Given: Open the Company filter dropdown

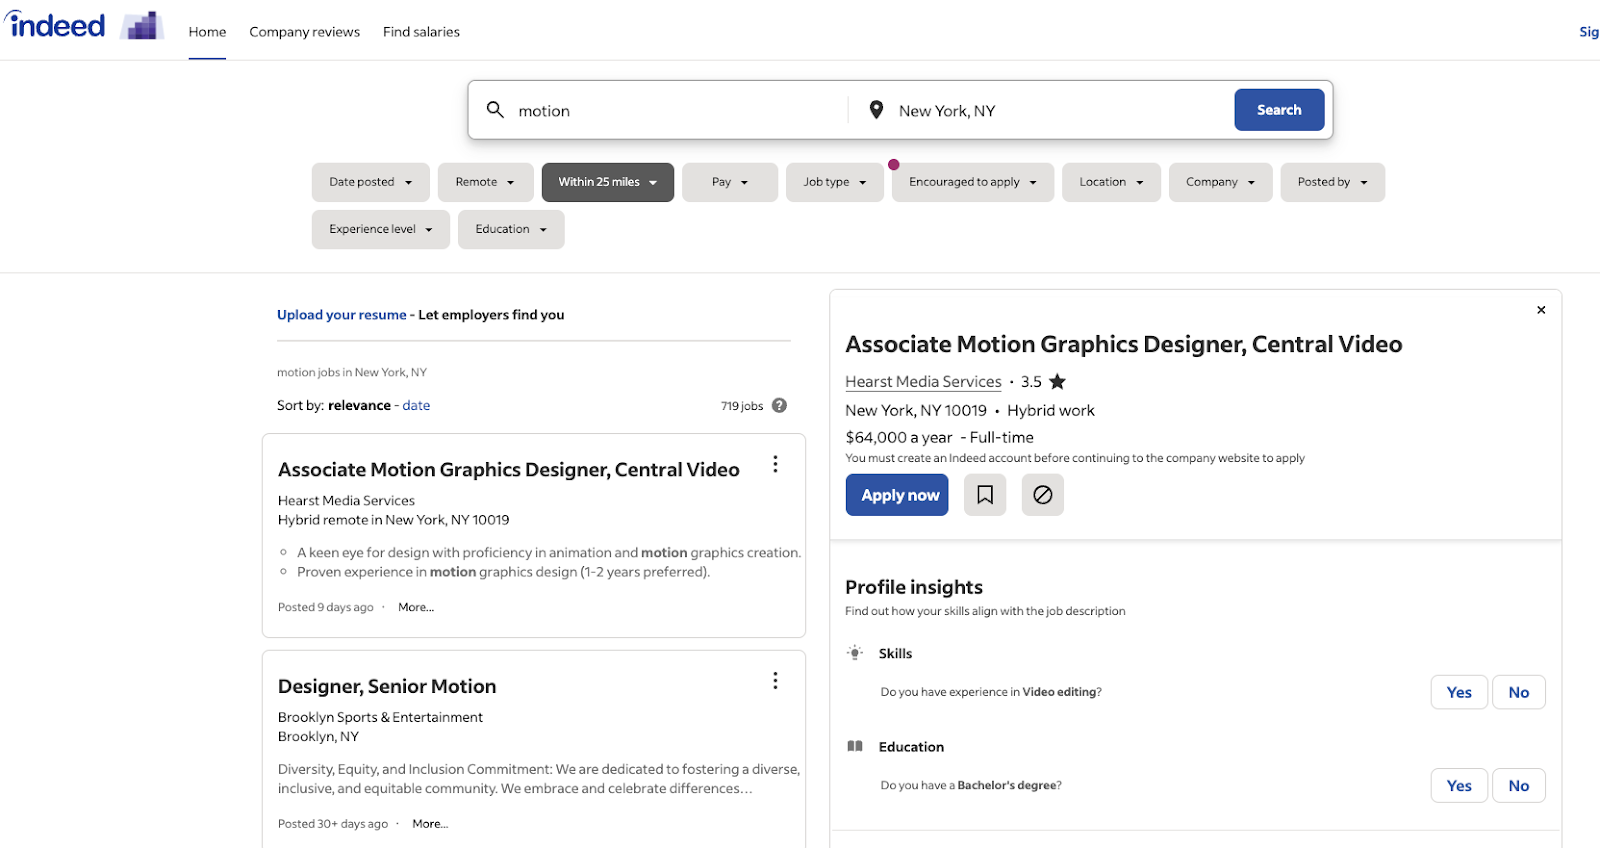Looking at the screenshot, I should (x=1220, y=182).
